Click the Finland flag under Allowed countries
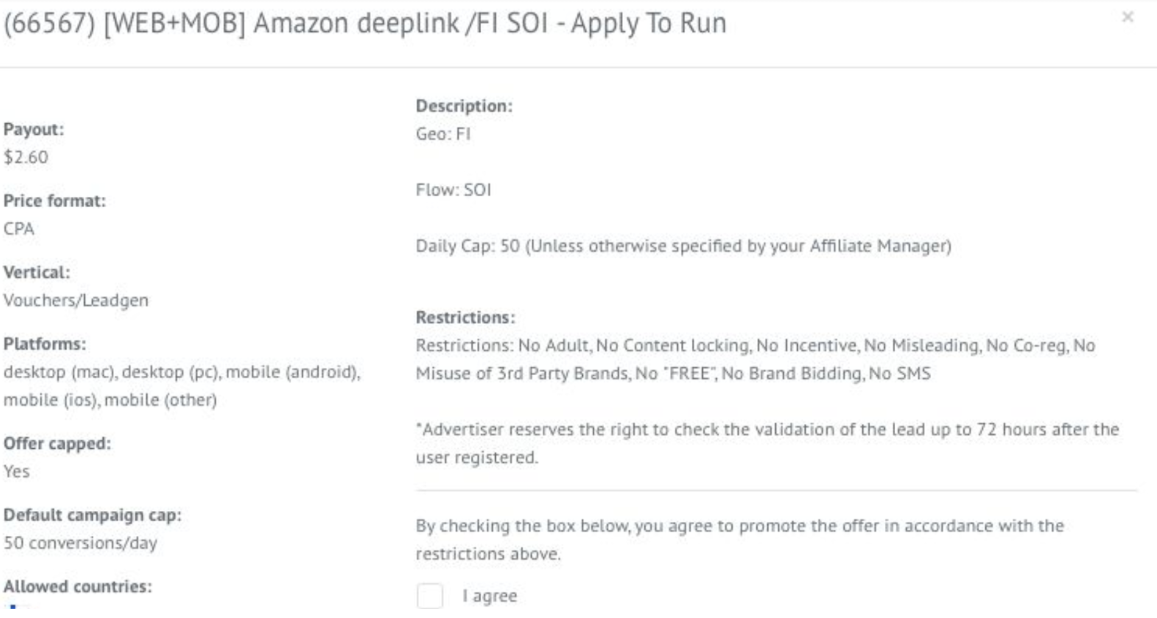1157x618 pixels. 13,609
